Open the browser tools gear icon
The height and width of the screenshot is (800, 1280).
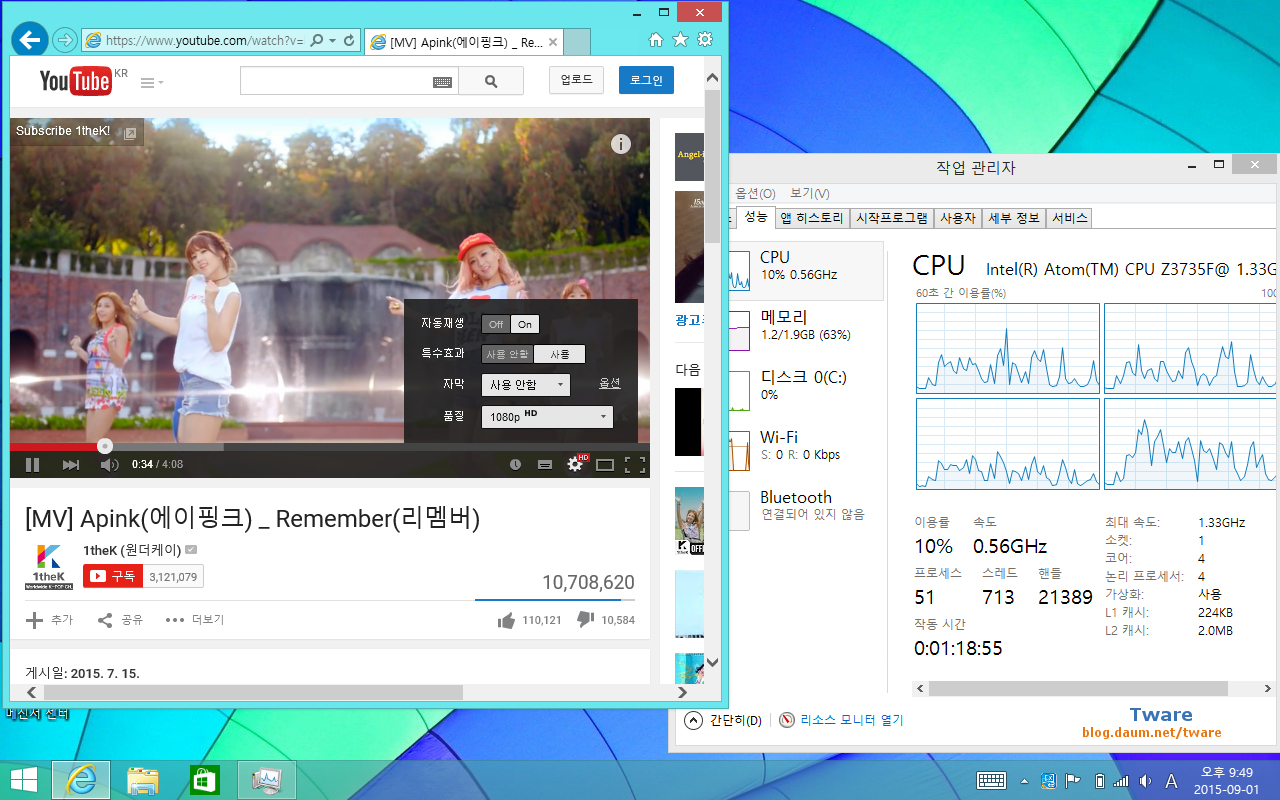click(705, 40)
